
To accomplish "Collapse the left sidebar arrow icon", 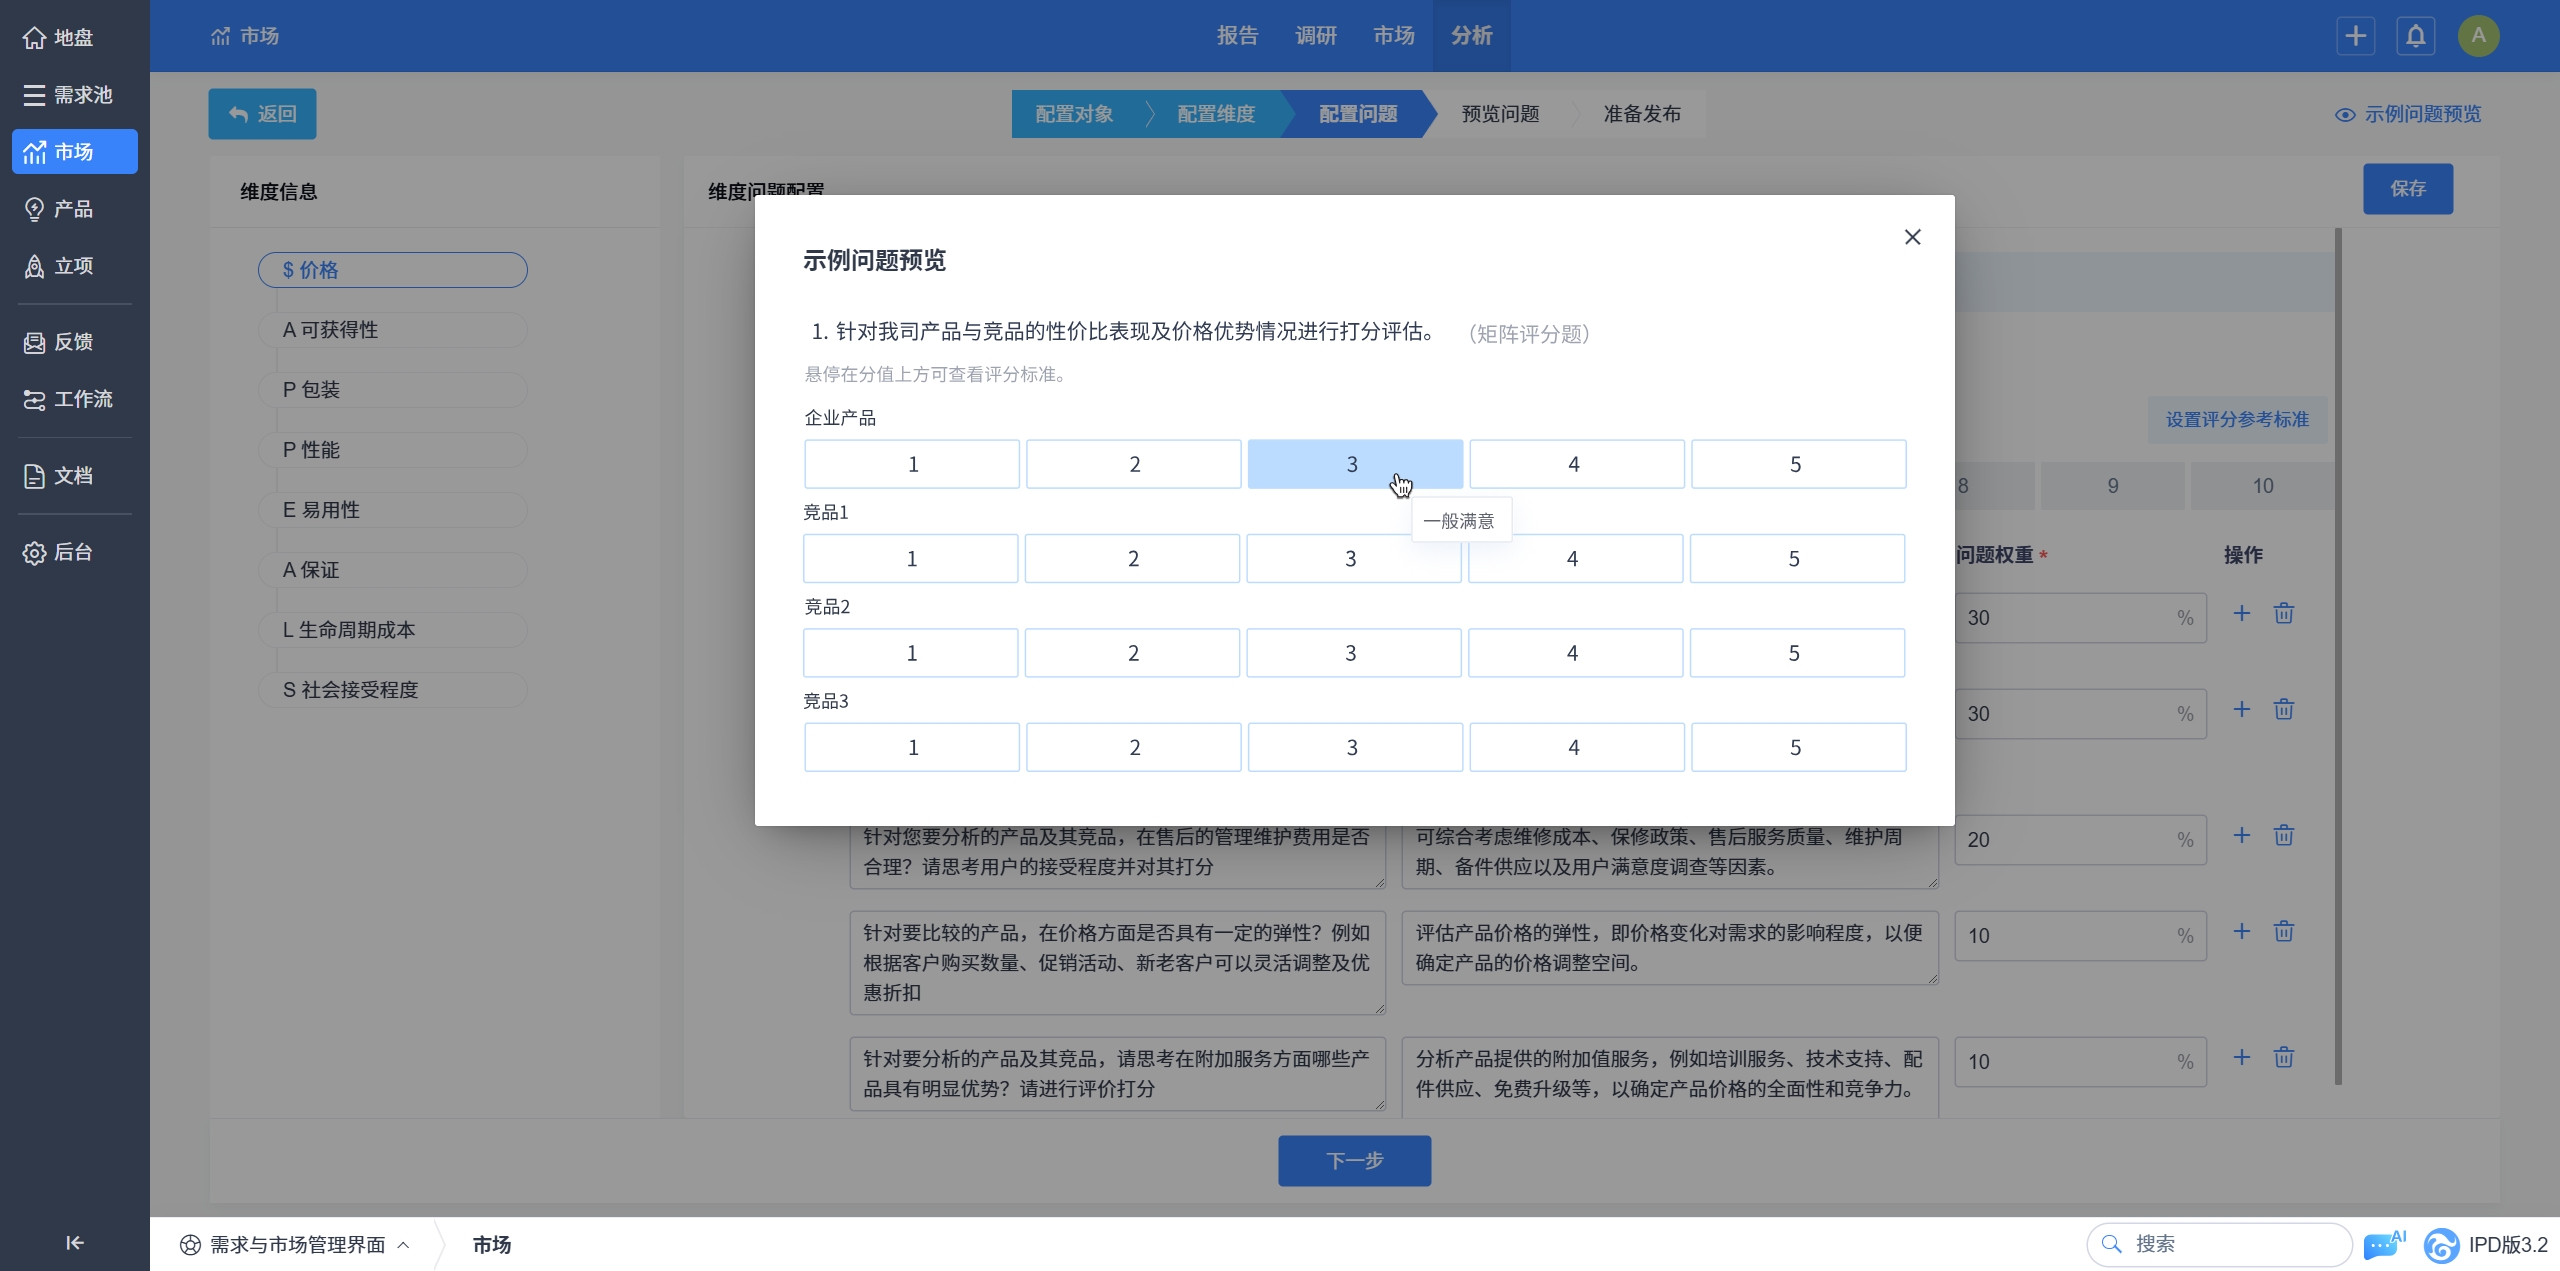I will (x=74, y=1242).
